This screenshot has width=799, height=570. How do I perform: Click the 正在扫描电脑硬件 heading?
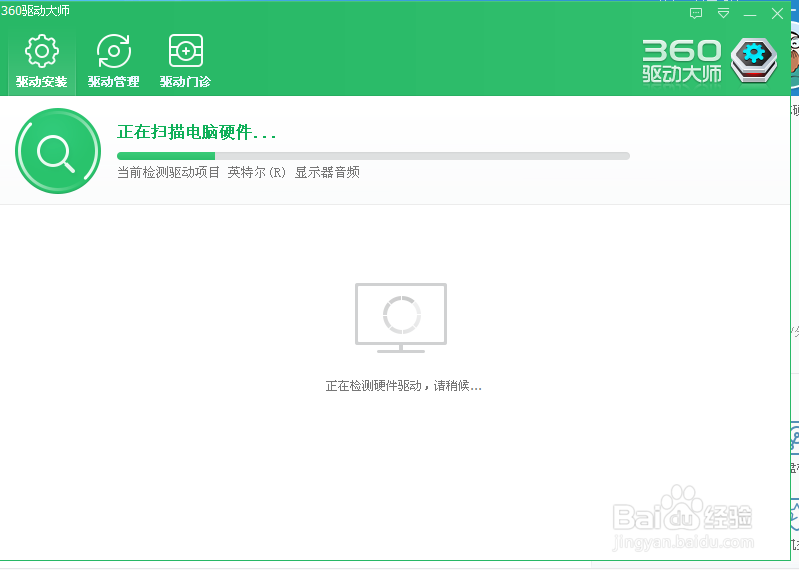click(196, 132)
